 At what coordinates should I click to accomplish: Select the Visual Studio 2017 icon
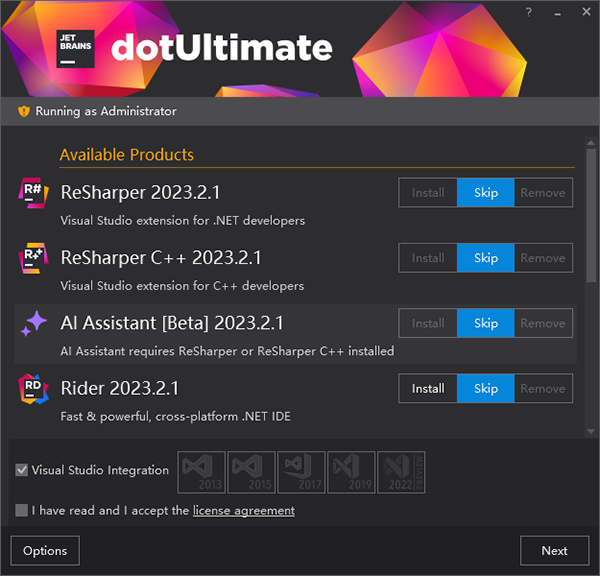coord(301,471)
